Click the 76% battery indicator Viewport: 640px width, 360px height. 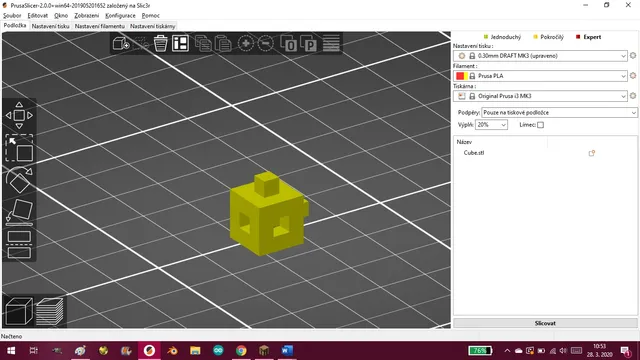click(x=480, y=351)
